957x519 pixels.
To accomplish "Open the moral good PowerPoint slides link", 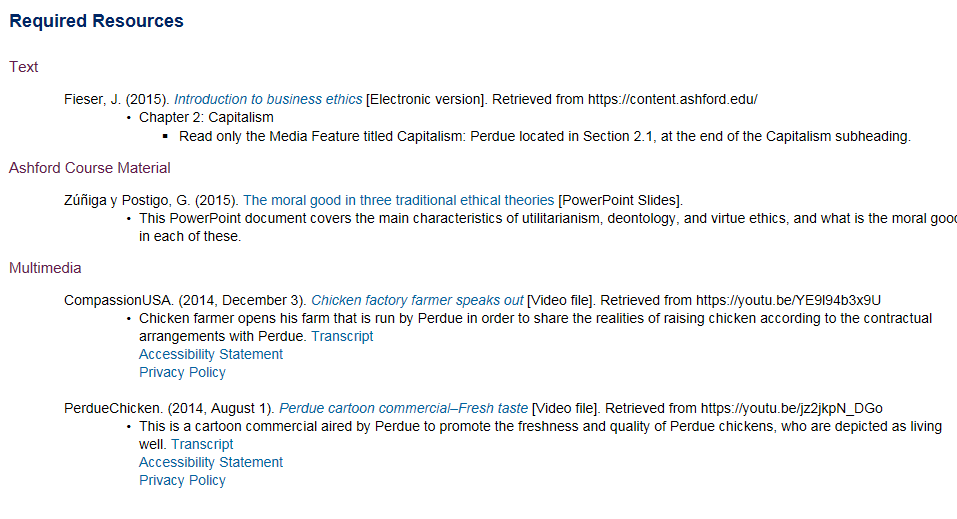I will coord(398,200).
